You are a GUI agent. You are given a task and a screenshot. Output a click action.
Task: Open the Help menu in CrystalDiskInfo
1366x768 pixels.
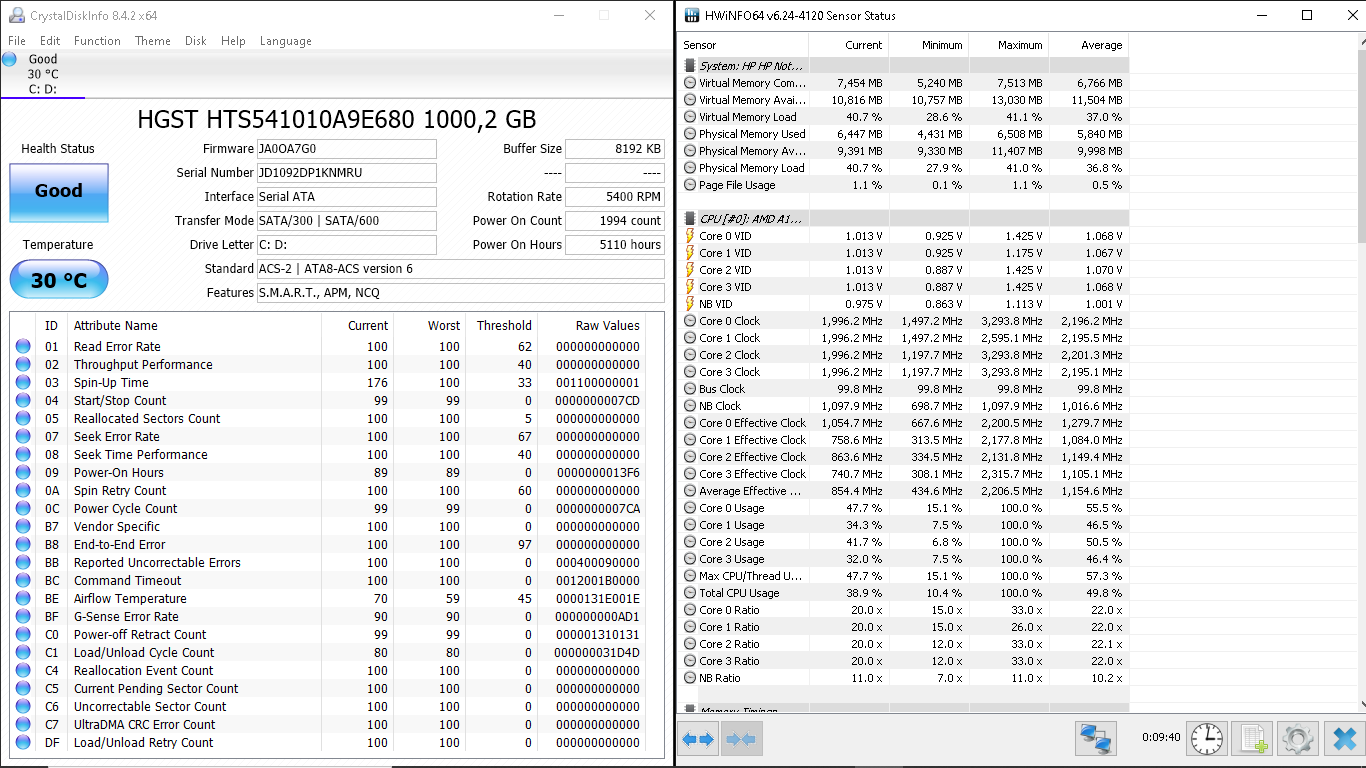pyautogui.click(x=233, y=41)
